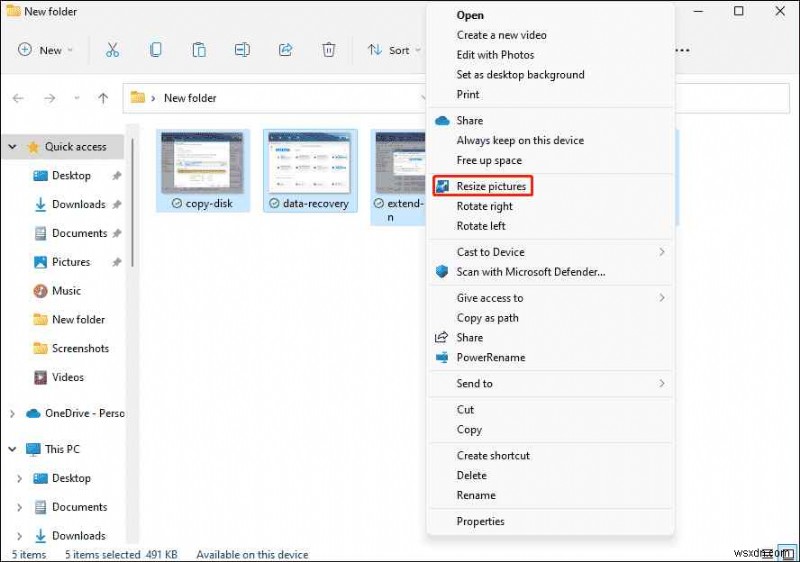Image resolution: width=800 pixels, height=562 pixels.
Task: Open the New dropdown button
Action: pyautogui.click(x=45, y=50)
